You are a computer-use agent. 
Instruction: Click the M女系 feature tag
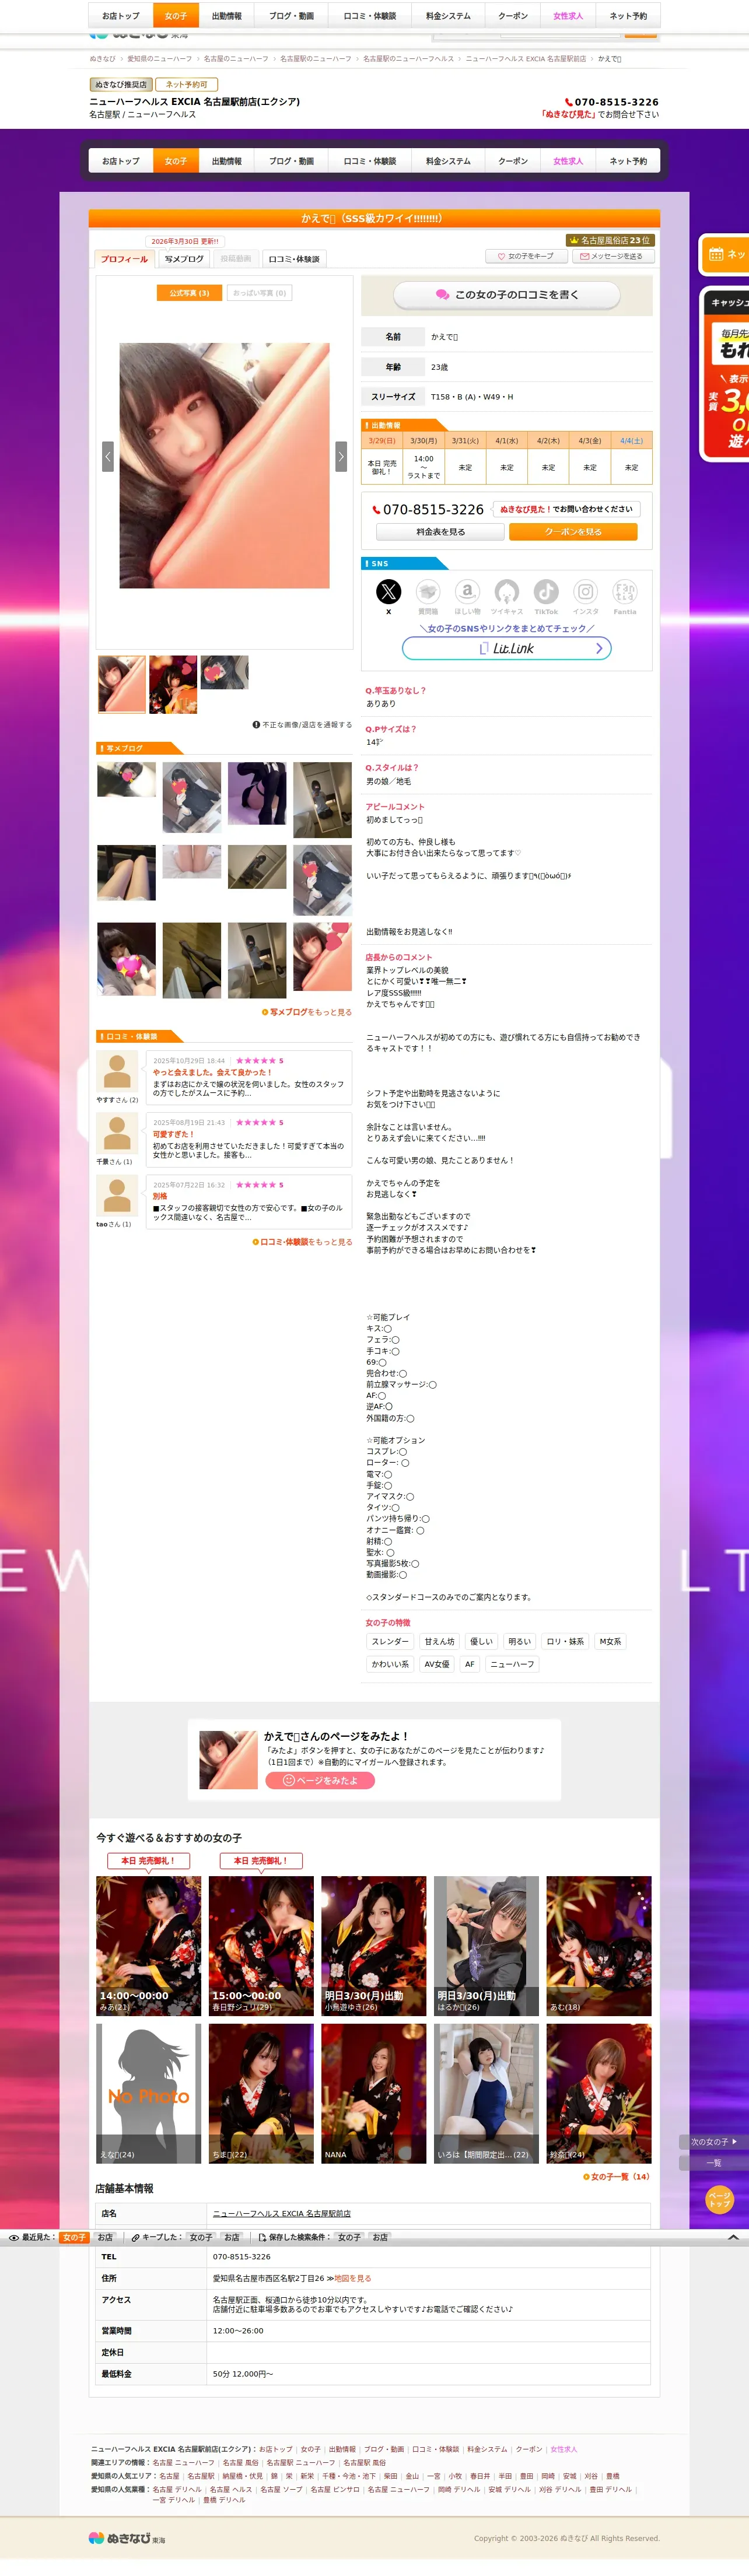point(610,1641)
